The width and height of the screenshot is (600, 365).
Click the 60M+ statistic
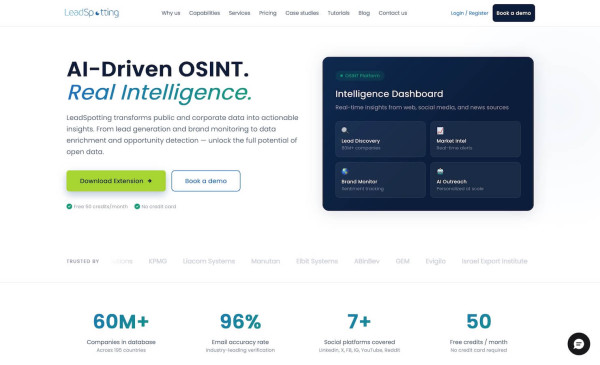121,321
